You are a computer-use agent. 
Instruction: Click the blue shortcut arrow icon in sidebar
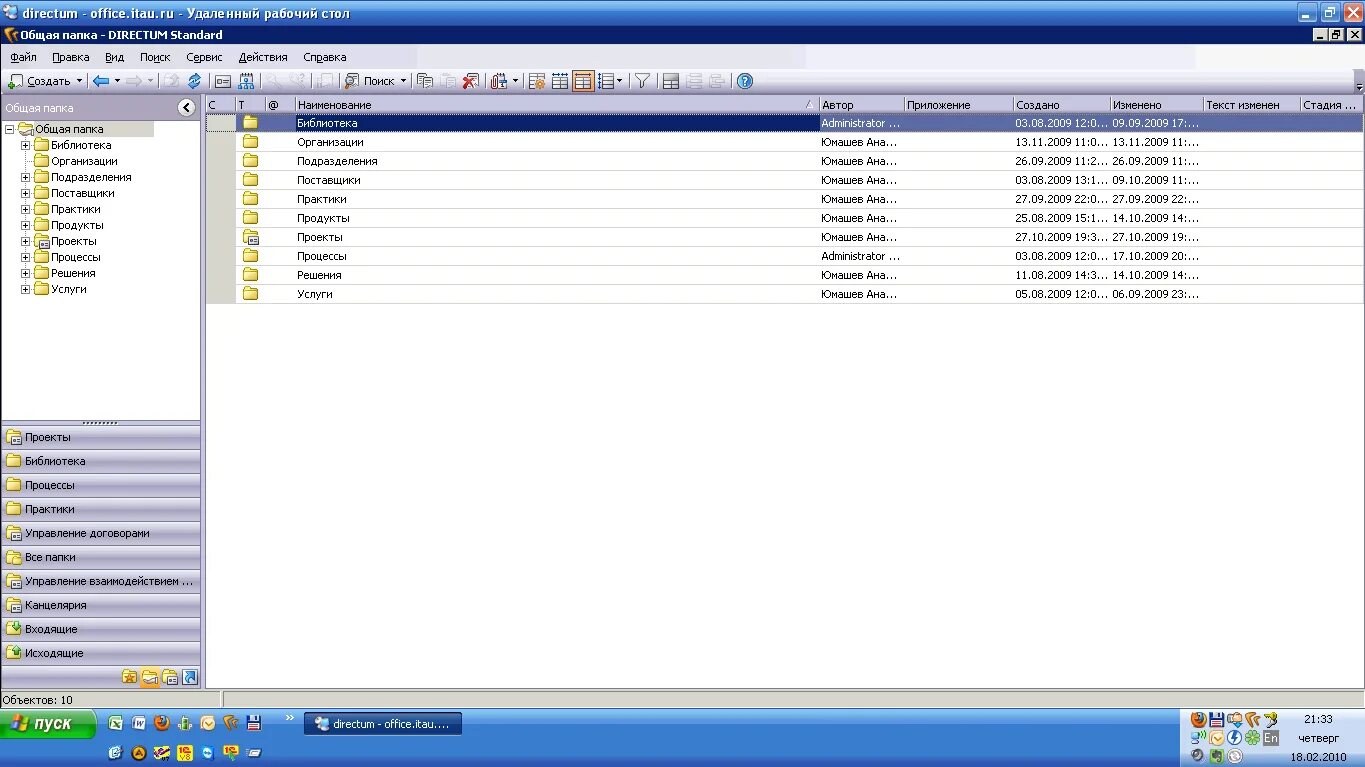[x=190, y=677]
